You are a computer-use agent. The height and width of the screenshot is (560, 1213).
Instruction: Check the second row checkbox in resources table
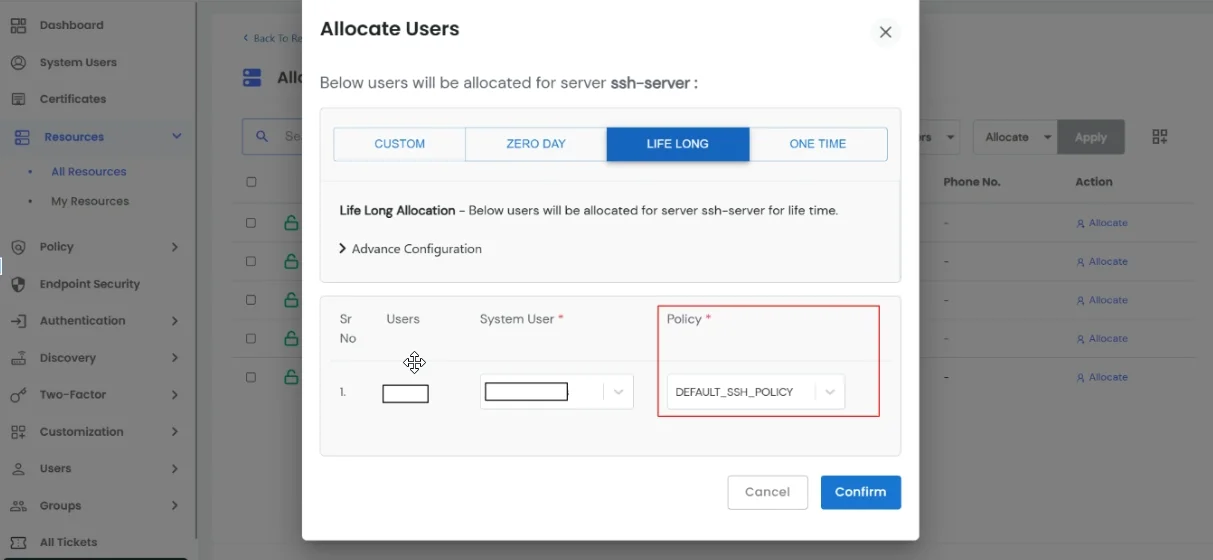coord(251,262)
